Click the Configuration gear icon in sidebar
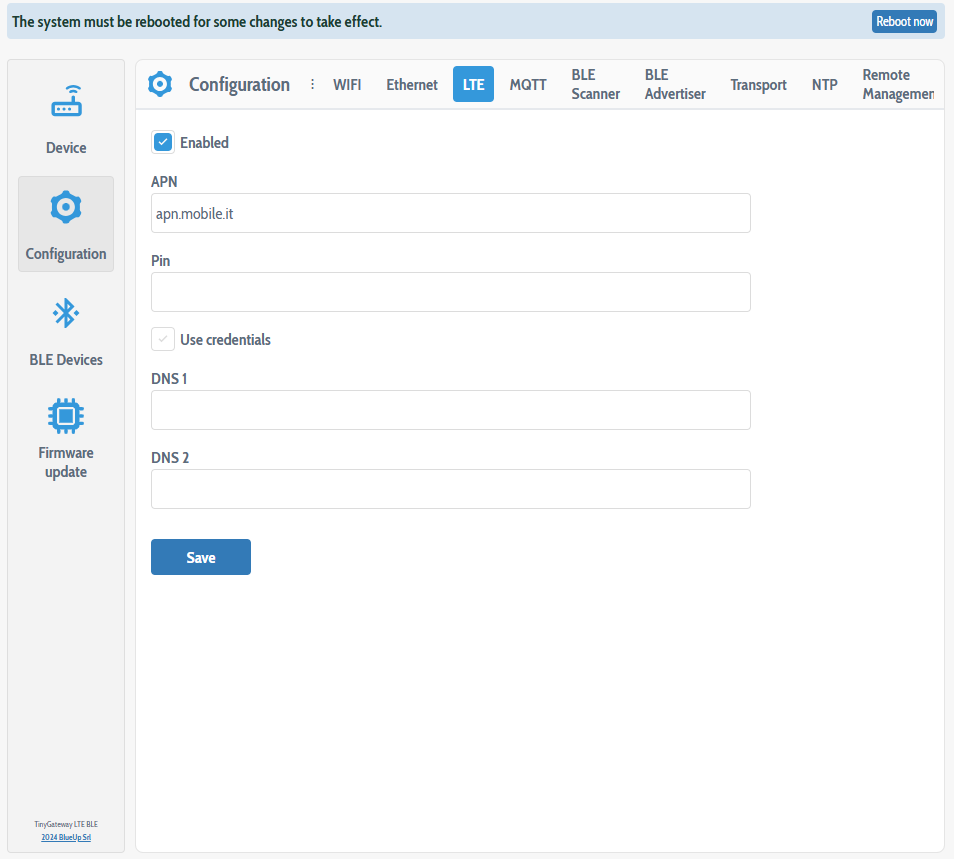 click(66, 208)
